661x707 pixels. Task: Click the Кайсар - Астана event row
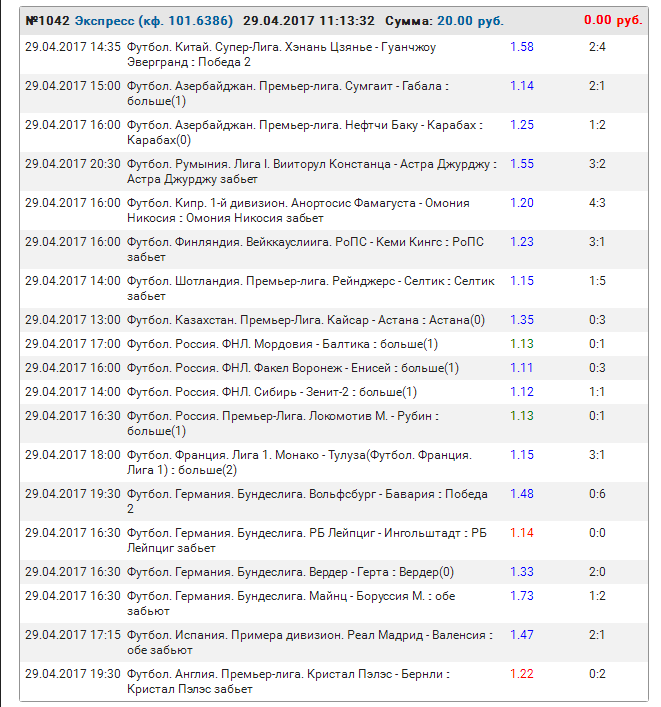pos(334,320)
